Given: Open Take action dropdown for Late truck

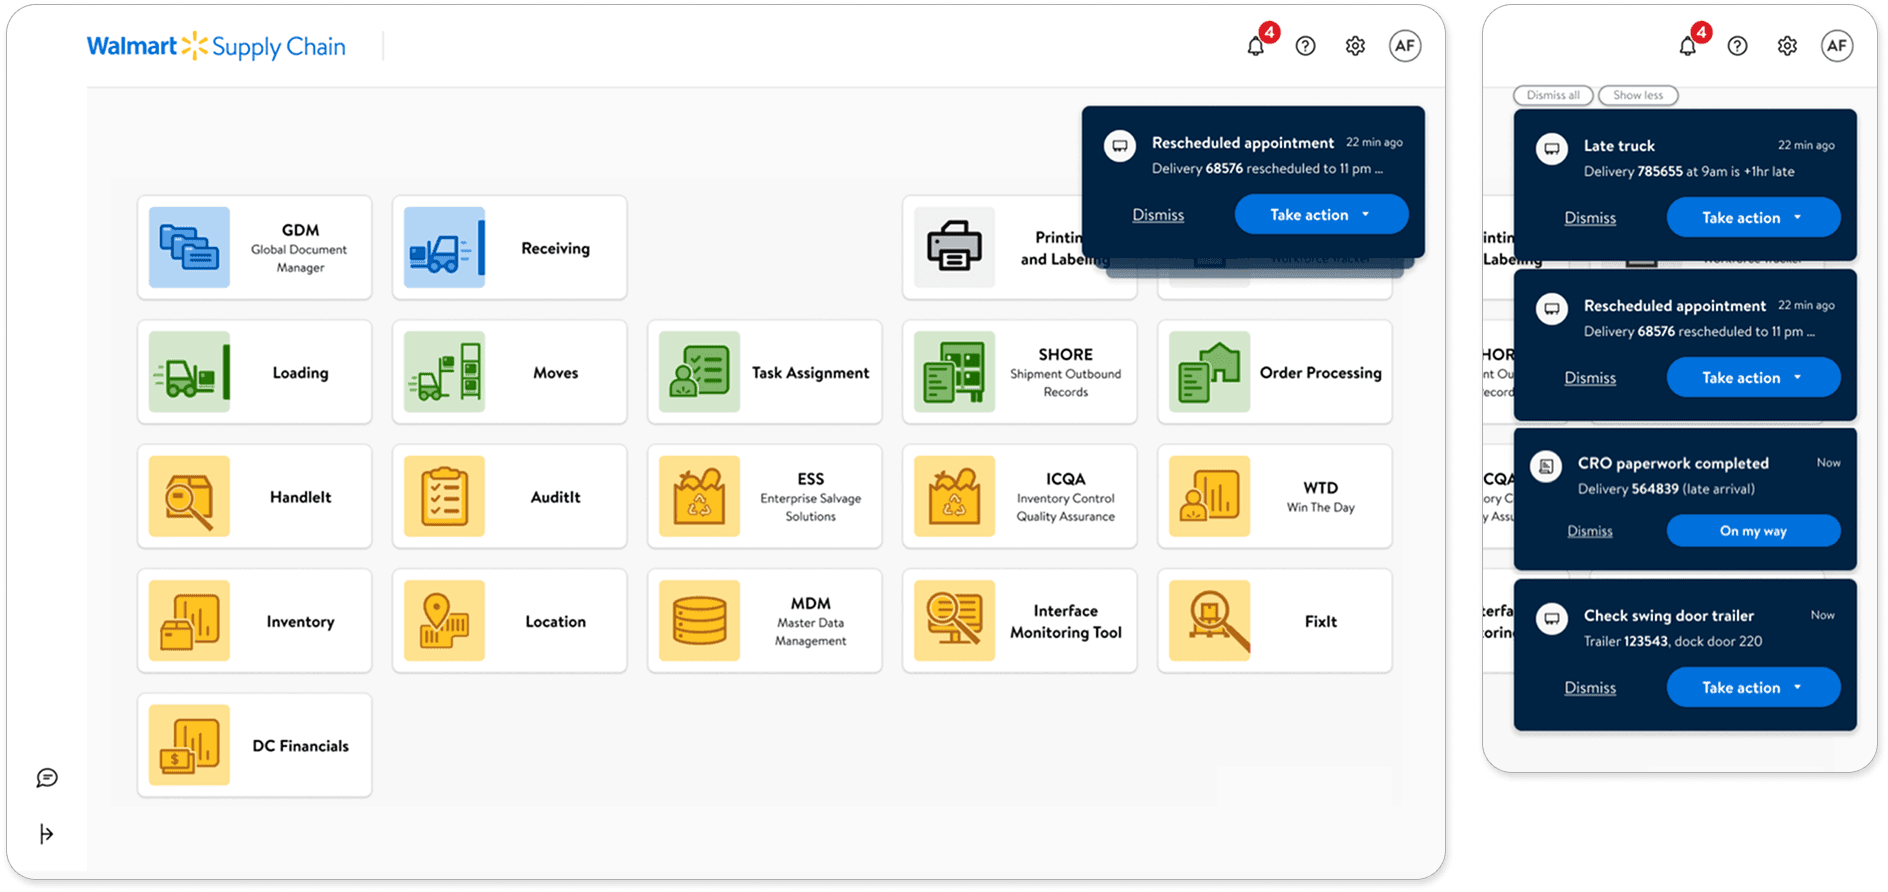Looking at the screenshot, I should (1753, 218).
